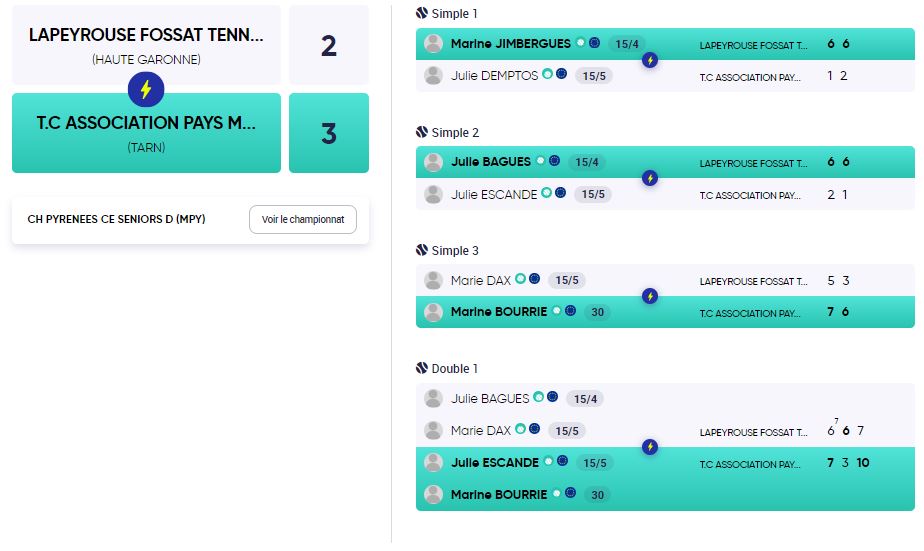Open the 'Voir le championnat' button
The height and width of the screenshot is (551, 924).
pos(302,219)
